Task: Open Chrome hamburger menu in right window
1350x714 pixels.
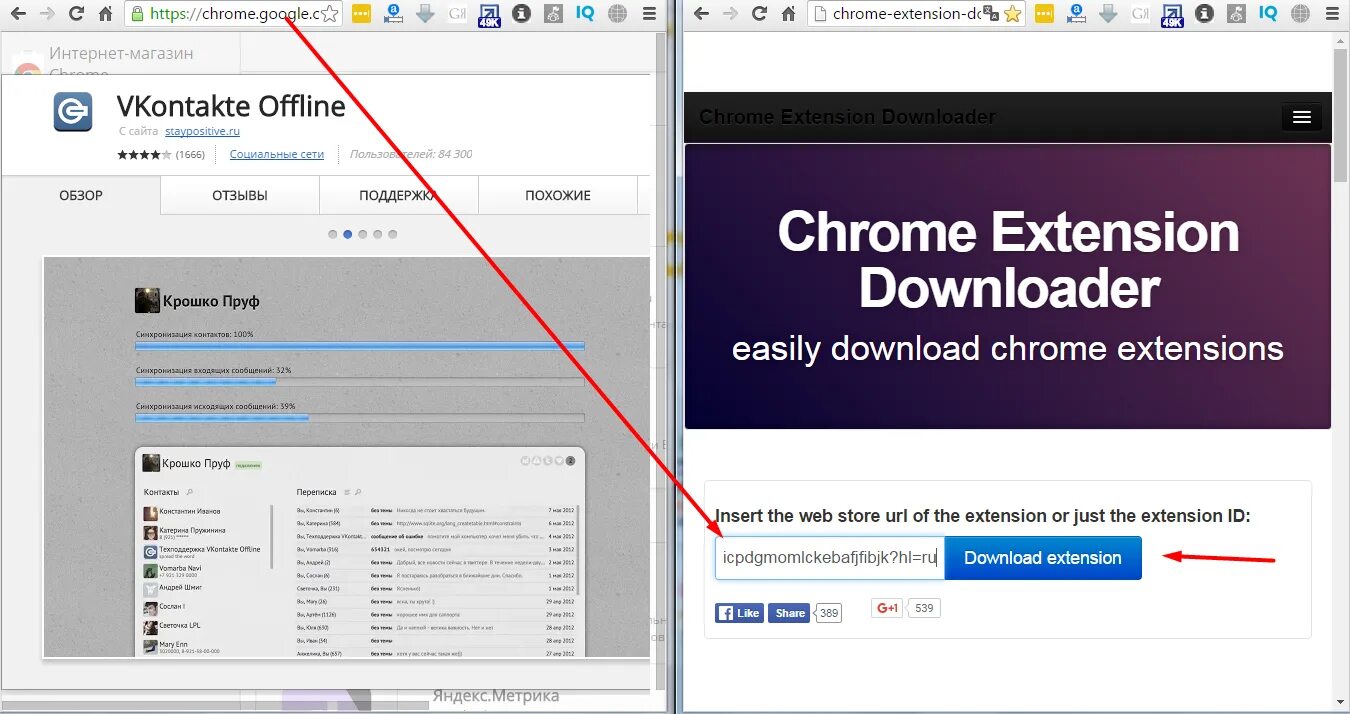Action: tap(1333, 14)
